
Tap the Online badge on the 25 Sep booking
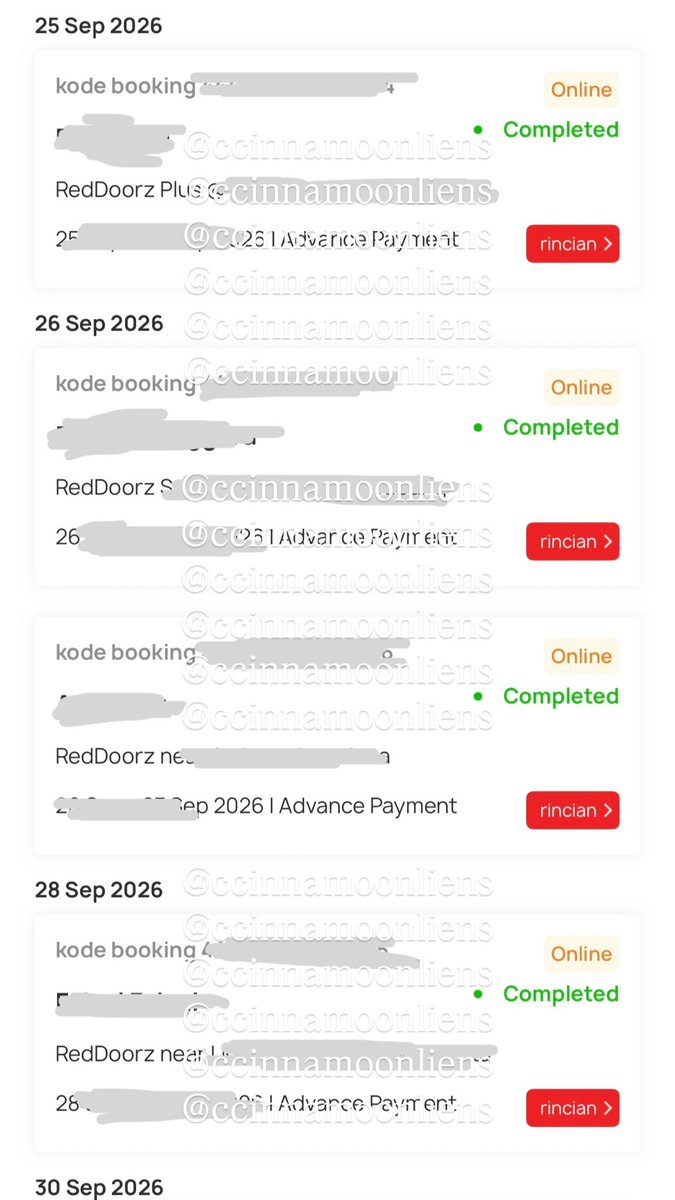(581, 90)
